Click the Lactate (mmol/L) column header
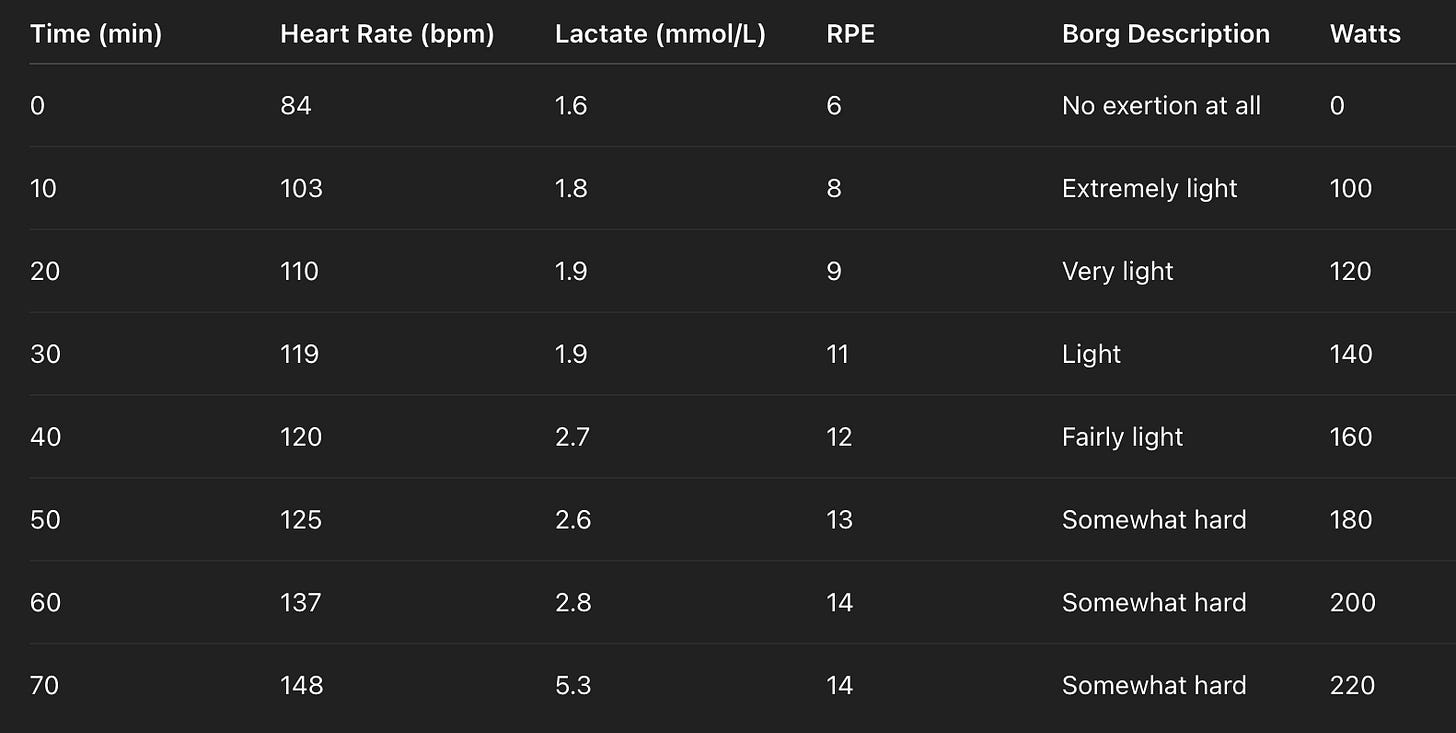Viewport: 1456px width, 733px height. (660, 34)
